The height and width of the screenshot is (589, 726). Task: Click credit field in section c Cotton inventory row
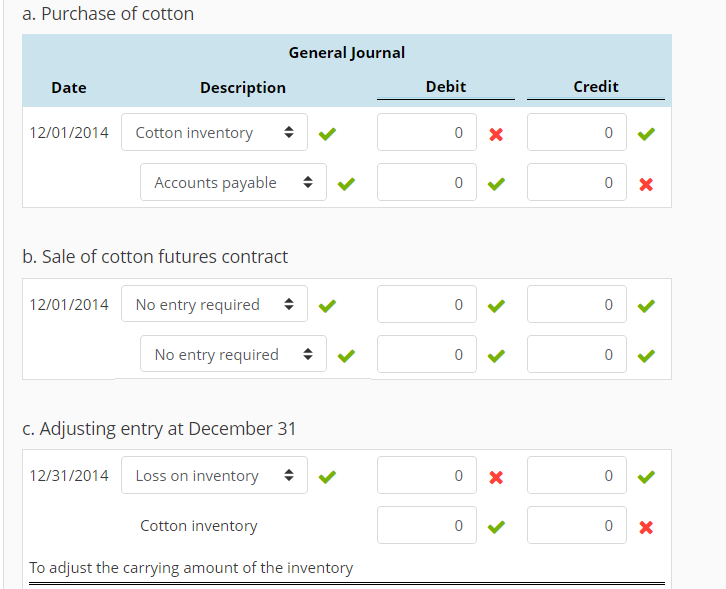[577, 526]
